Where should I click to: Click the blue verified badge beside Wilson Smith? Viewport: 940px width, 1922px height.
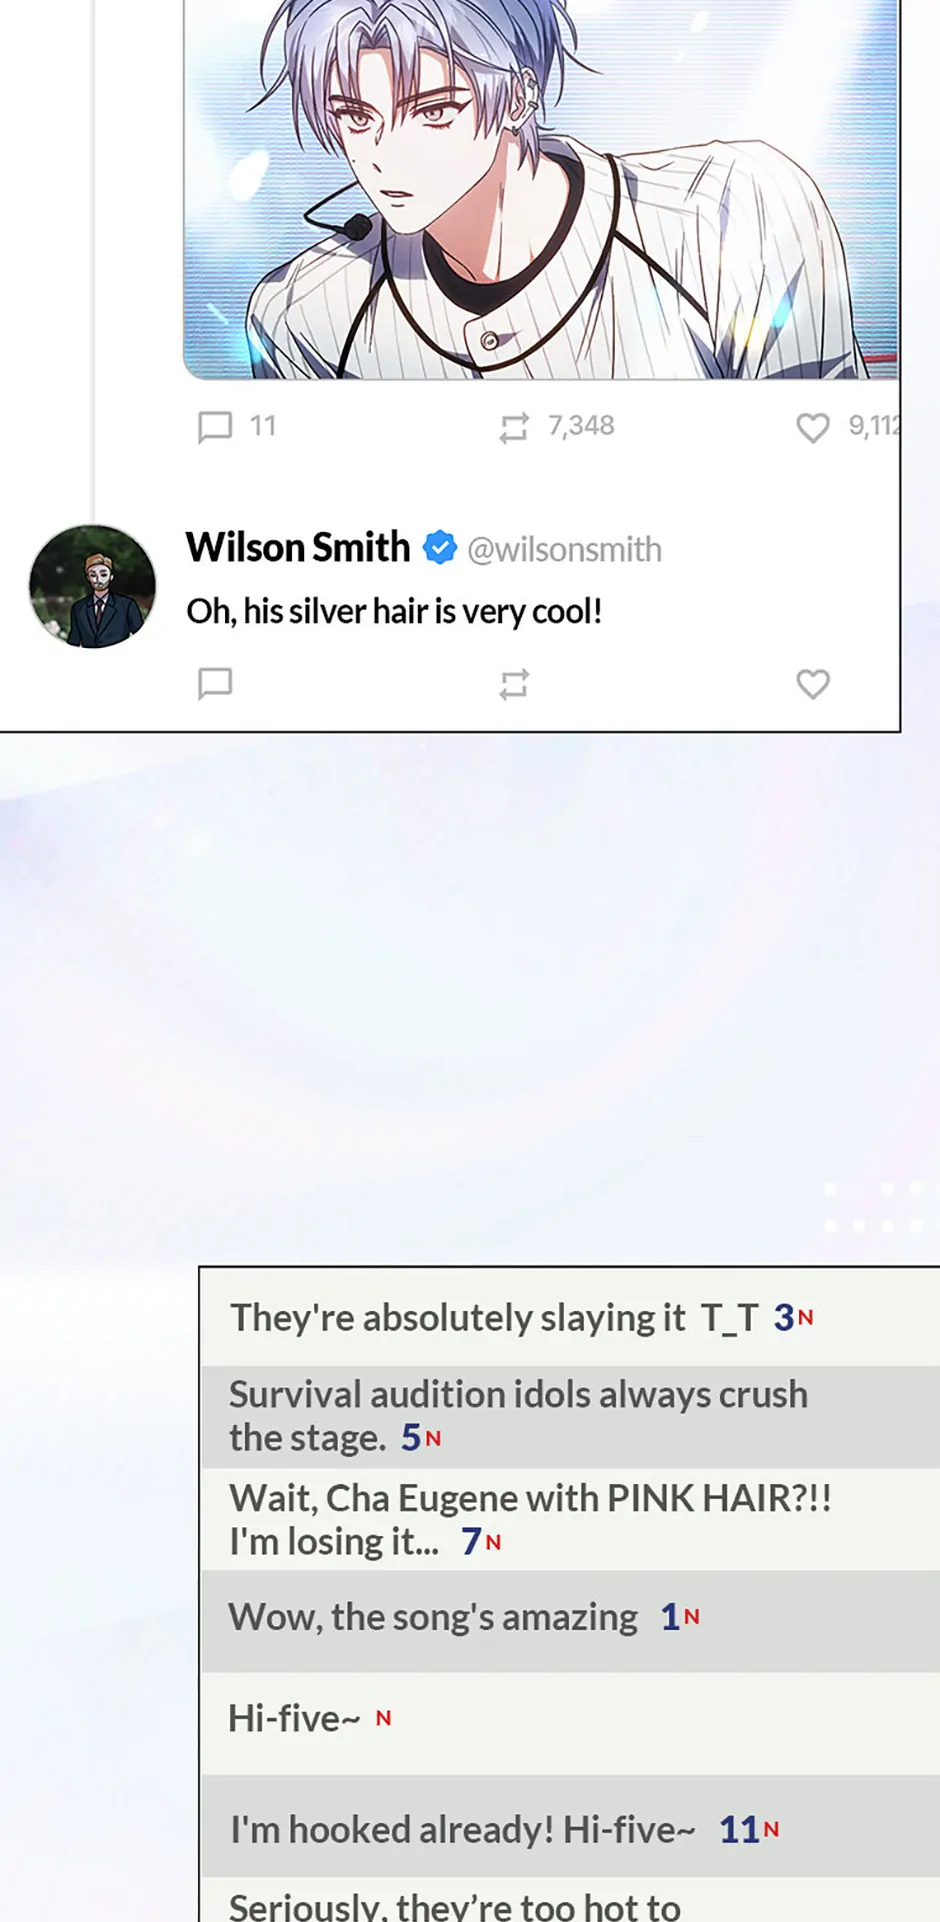click(439, 548)
